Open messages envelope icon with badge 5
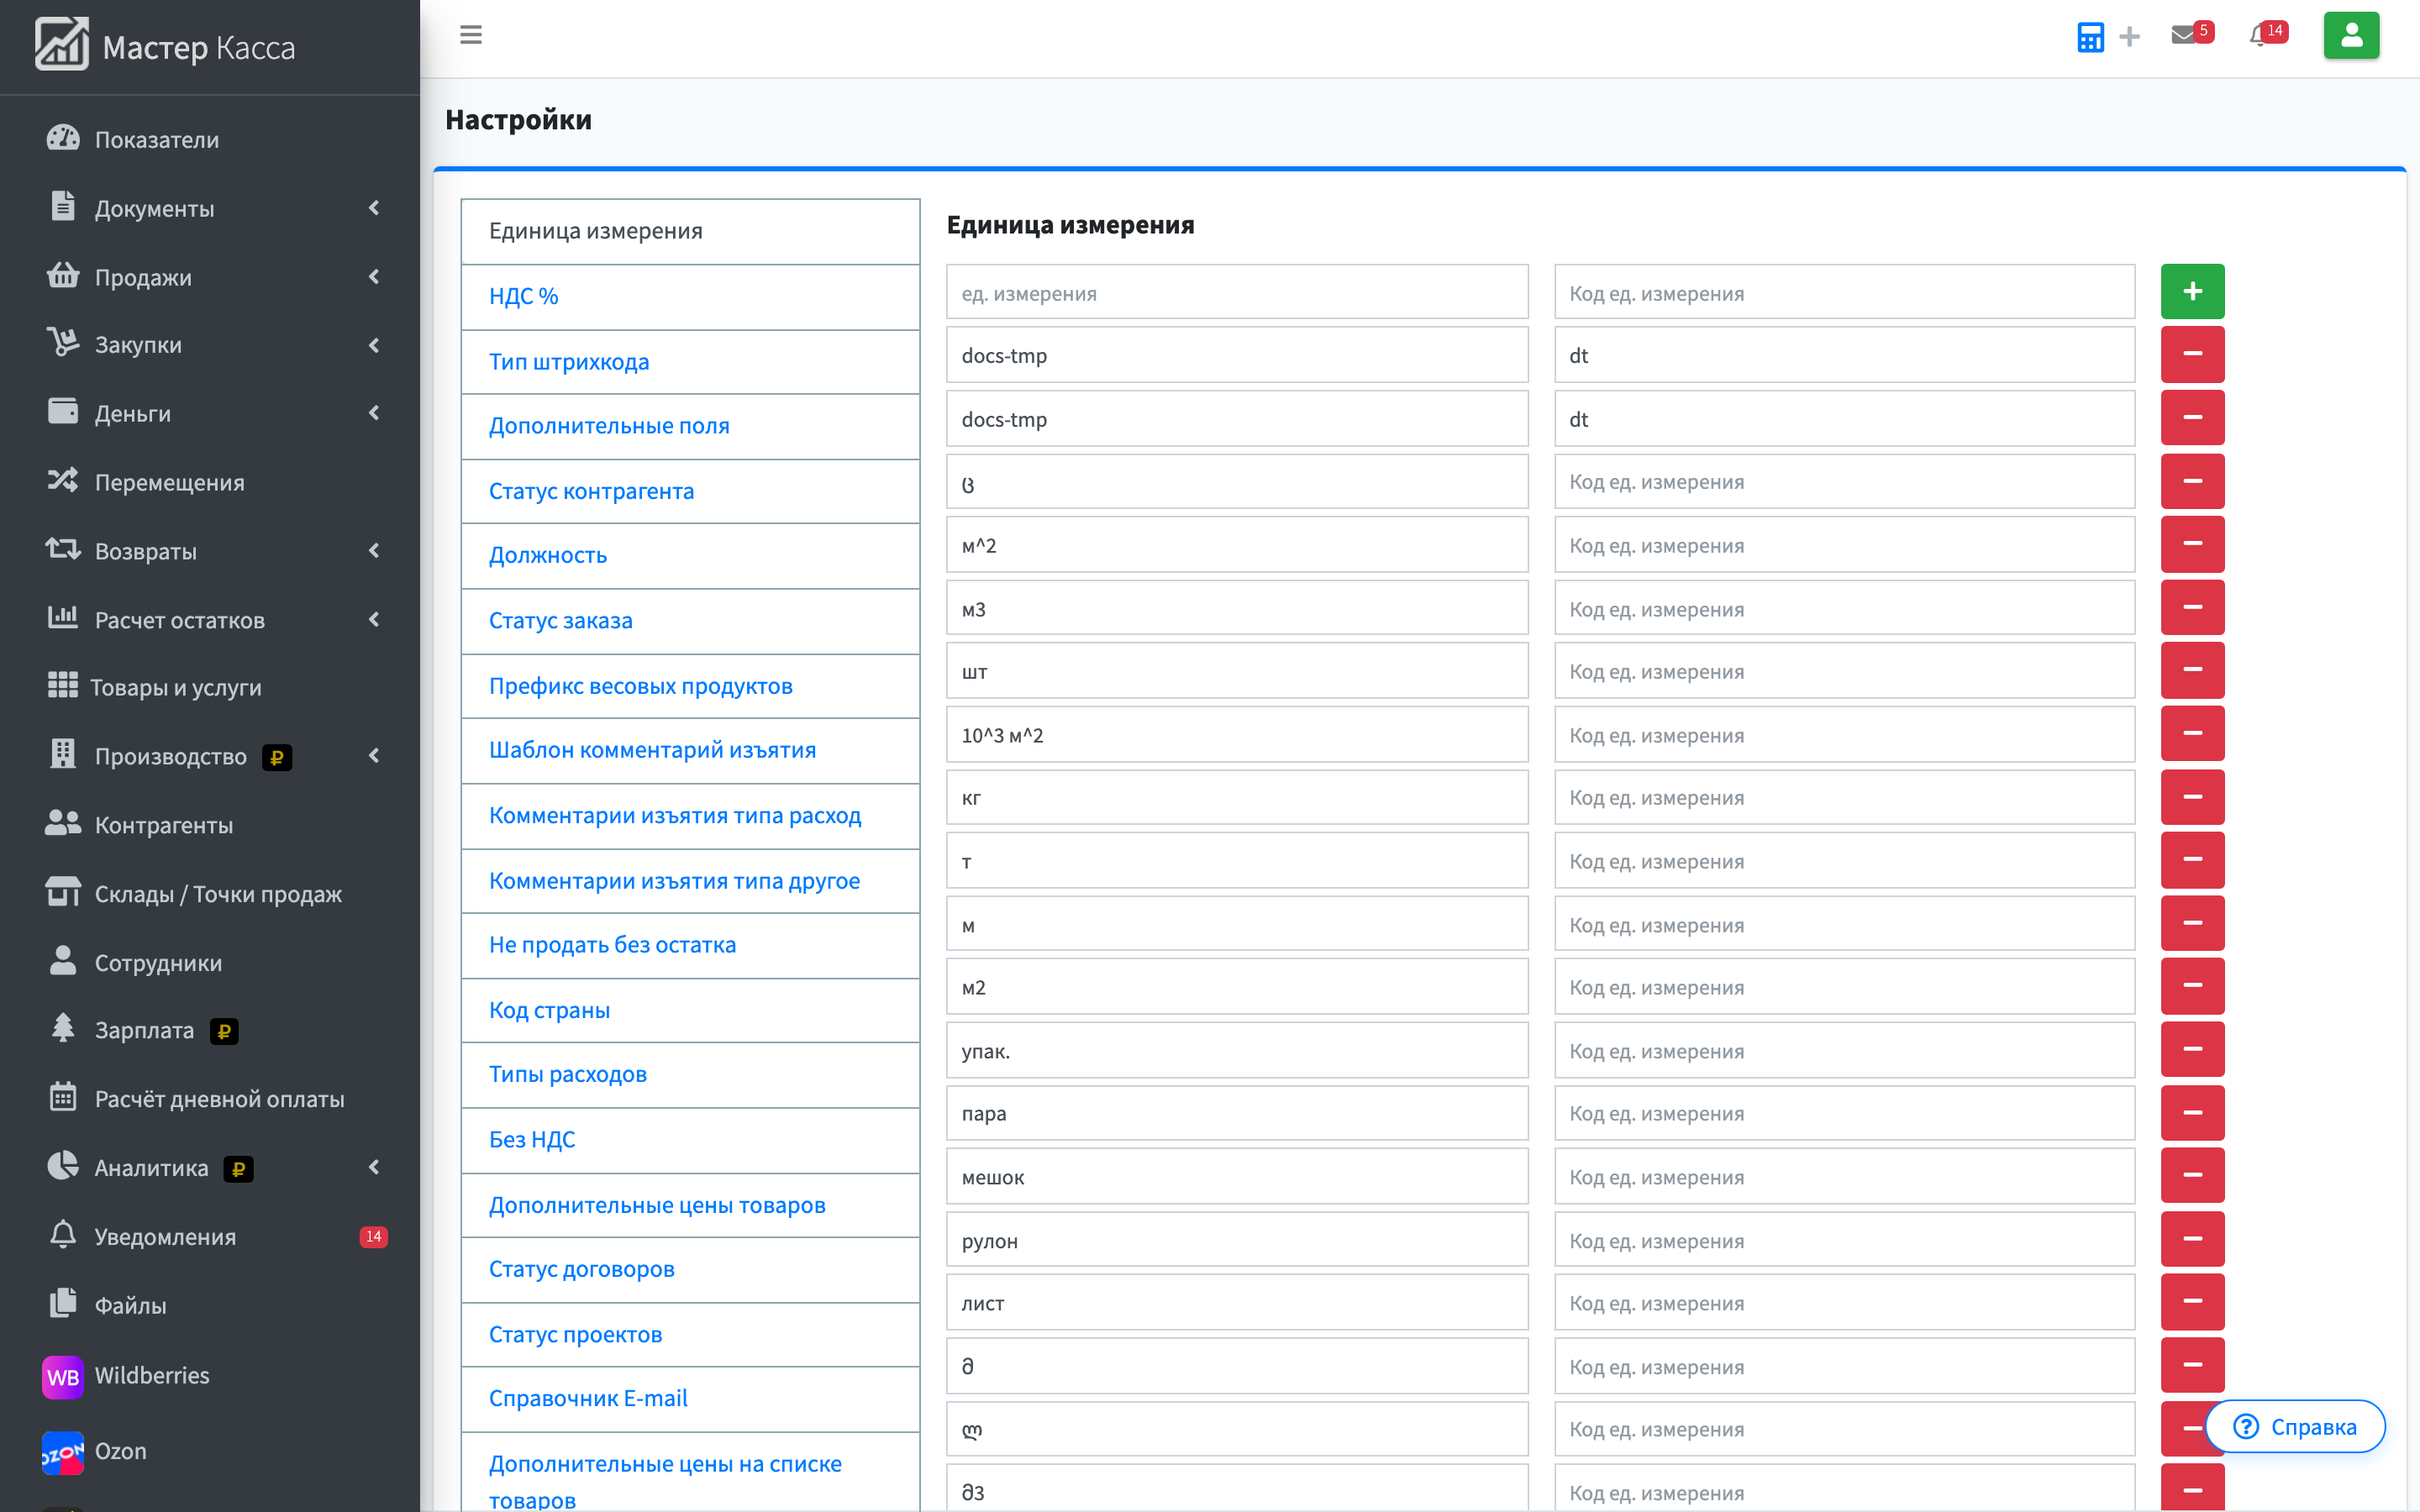Image resolution: width=2420 pixels, height=1512 pixels. [2183, 36]
